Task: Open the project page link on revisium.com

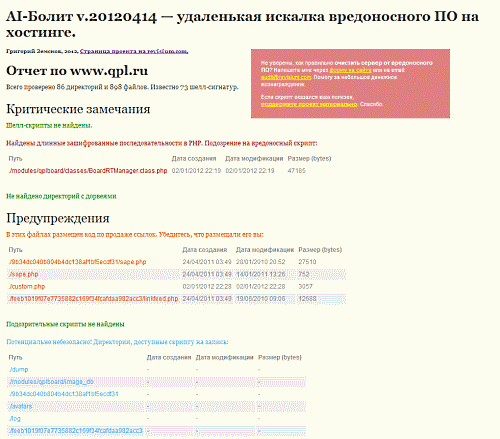Action: pyautogui.click(x=134, y=51)
